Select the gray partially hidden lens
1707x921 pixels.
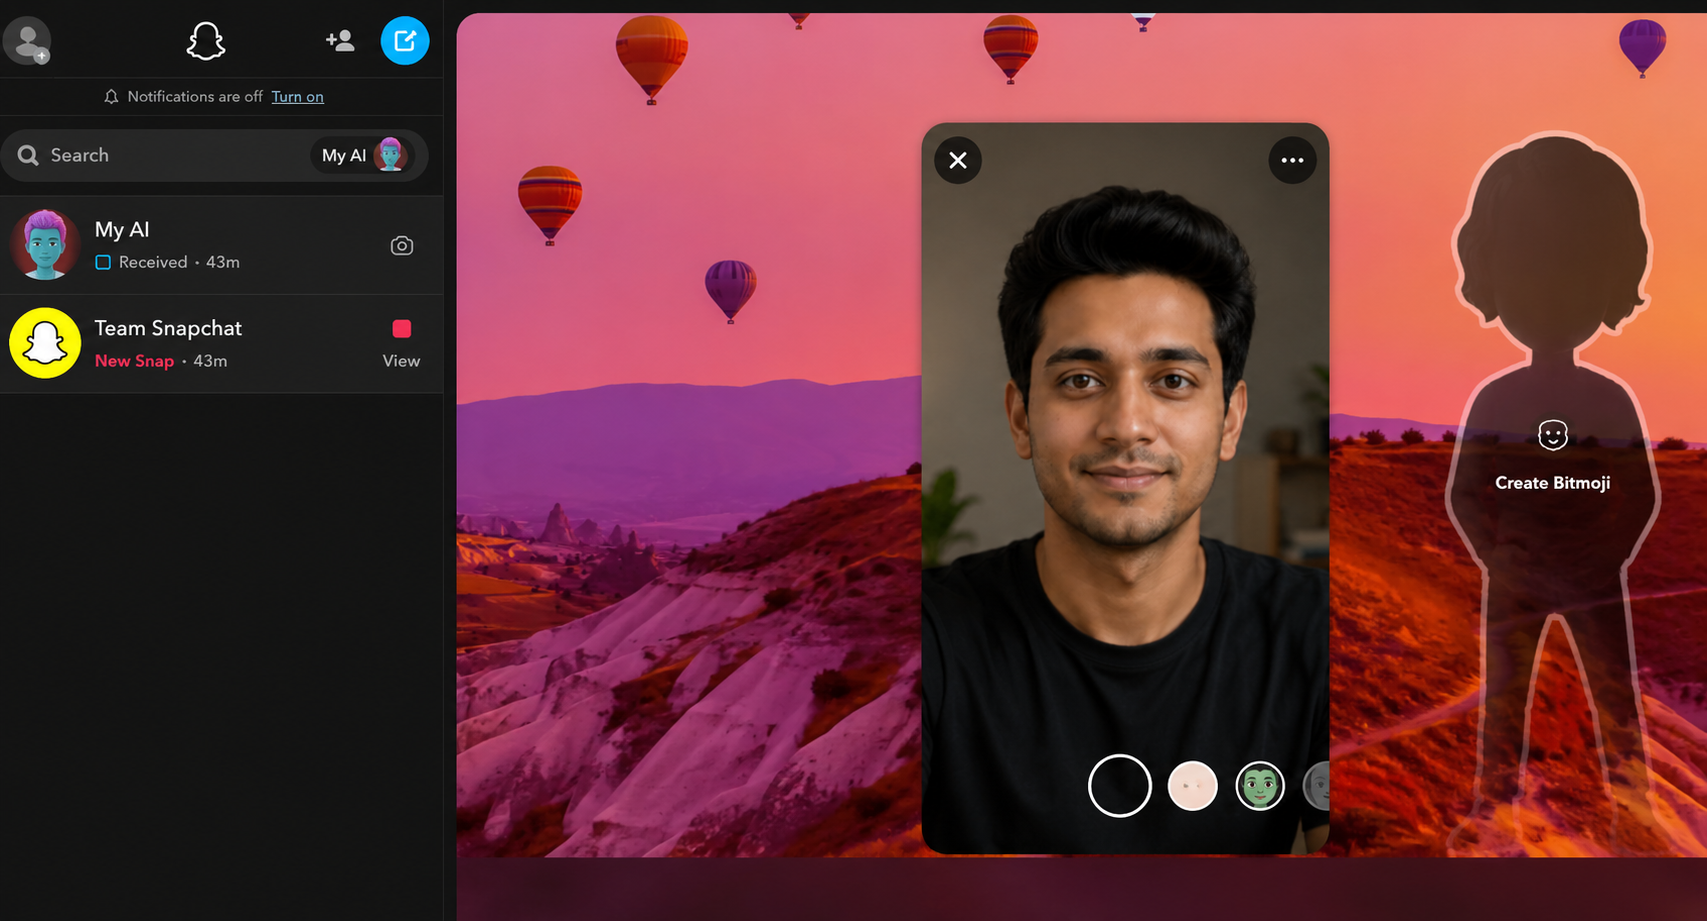1317,786
